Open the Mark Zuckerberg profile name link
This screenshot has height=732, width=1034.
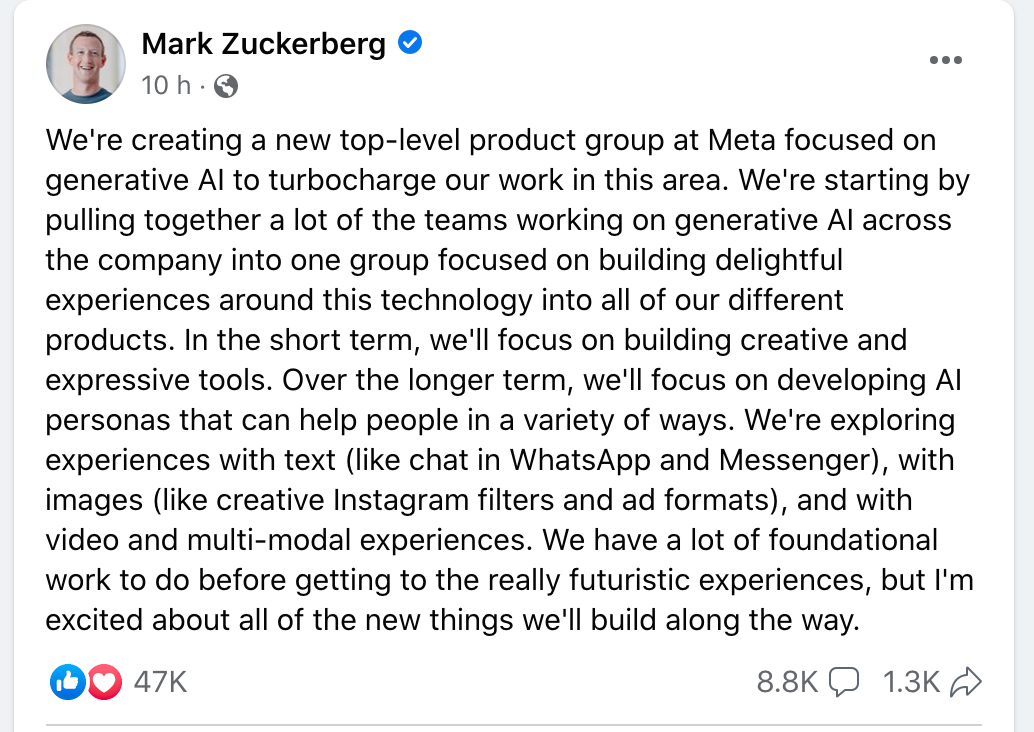(264, 45)
